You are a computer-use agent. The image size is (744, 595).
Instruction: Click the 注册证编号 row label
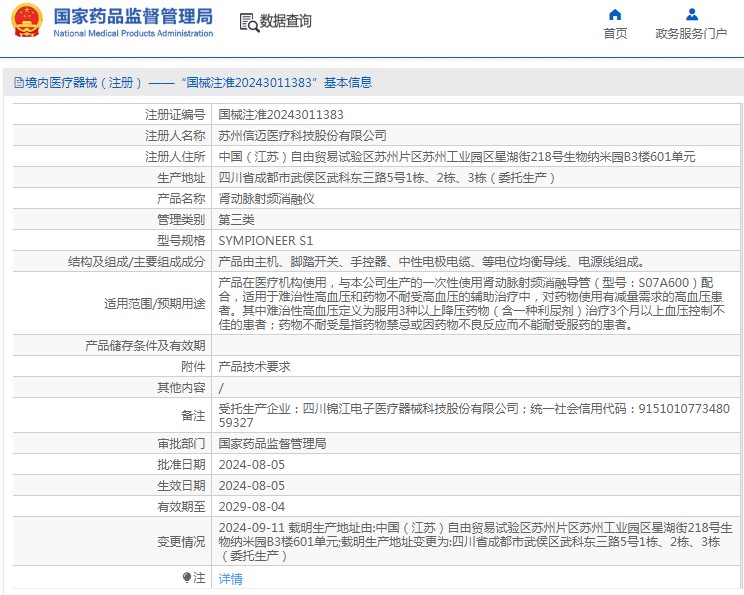click(x=175, y=115)
